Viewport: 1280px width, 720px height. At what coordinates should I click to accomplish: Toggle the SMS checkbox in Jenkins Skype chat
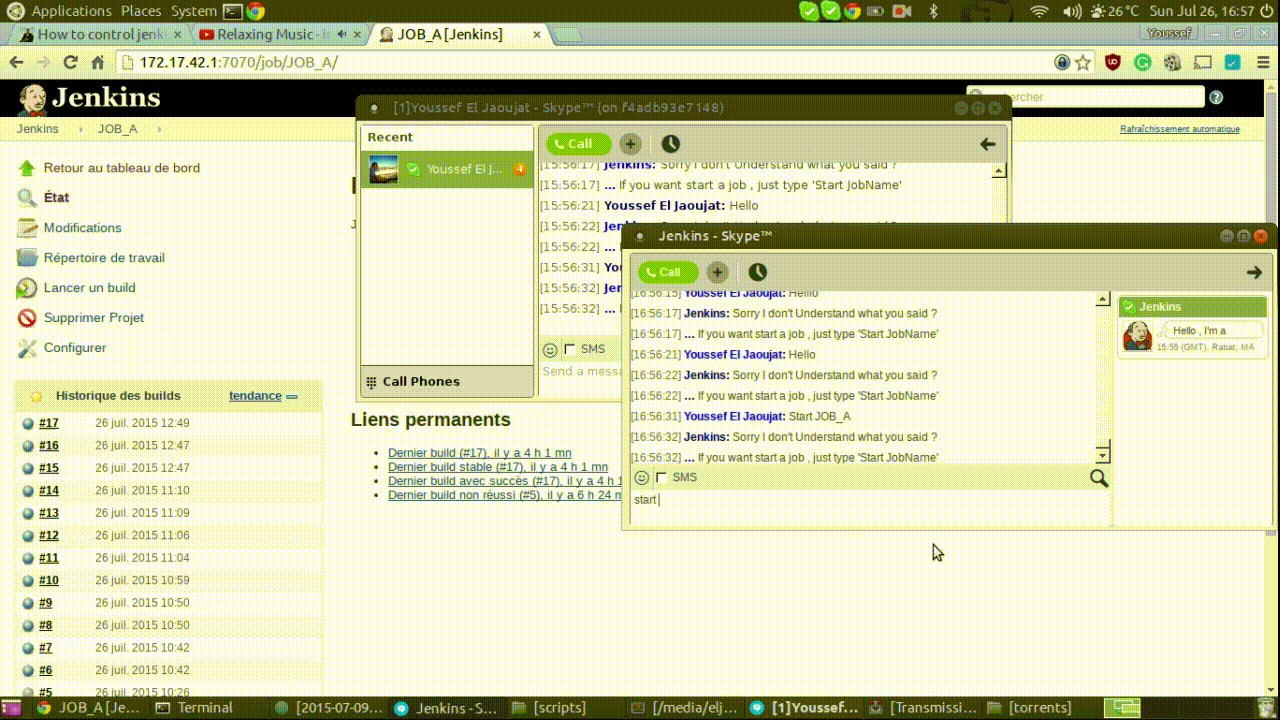[x=661, y=478]
